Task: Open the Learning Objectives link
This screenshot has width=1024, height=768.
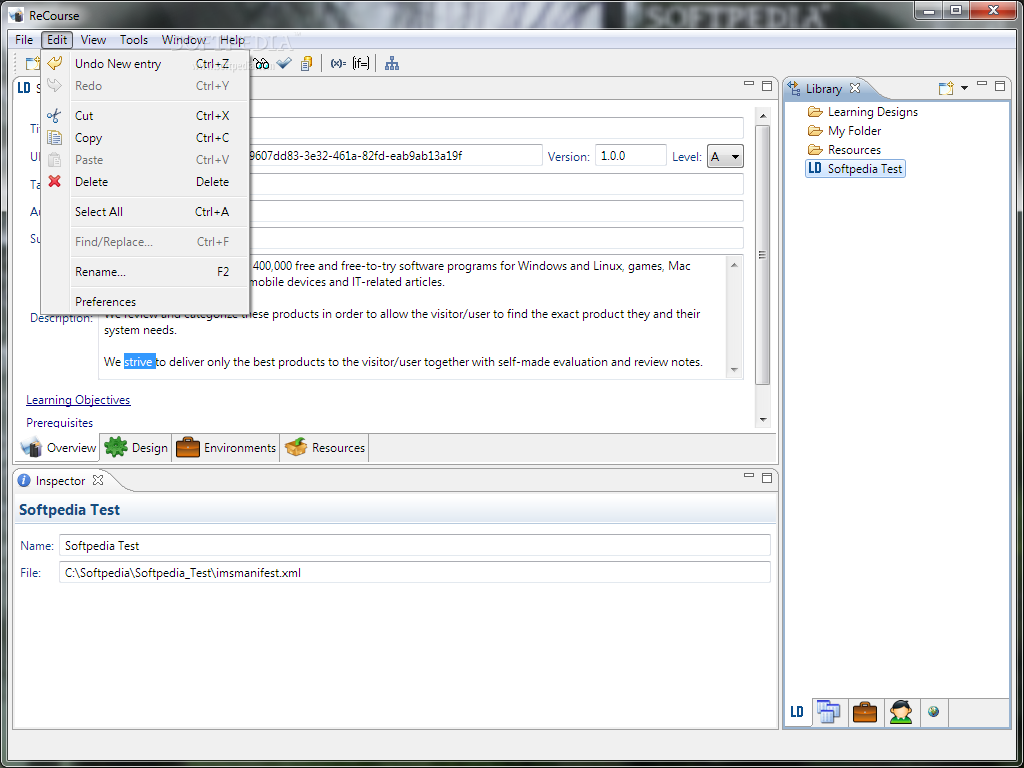Action: point(78,400)
